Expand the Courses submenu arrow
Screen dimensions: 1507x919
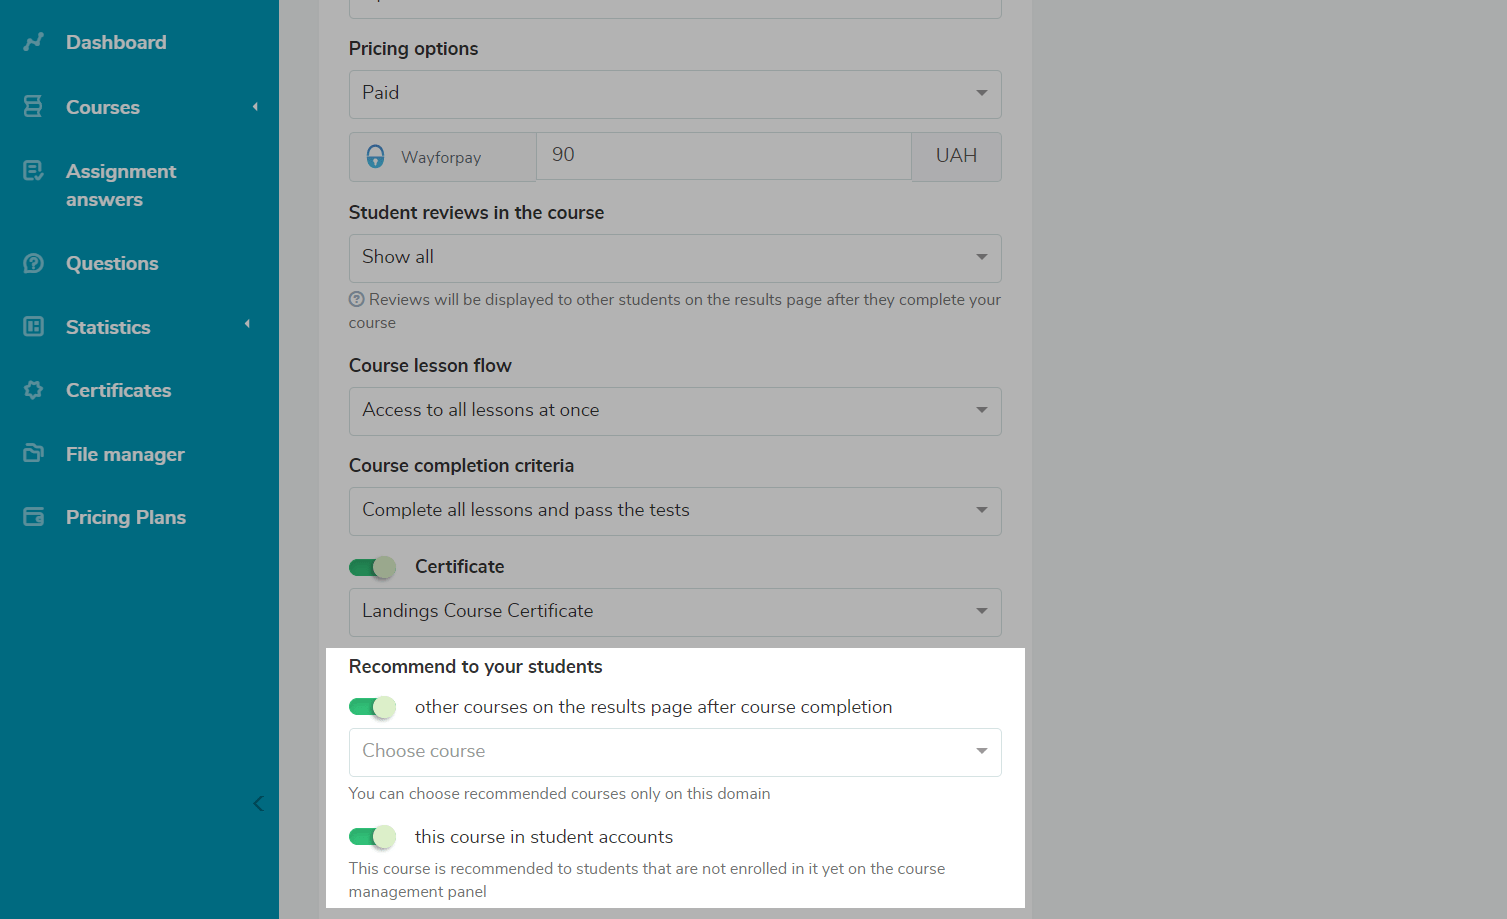coord(255,107)
